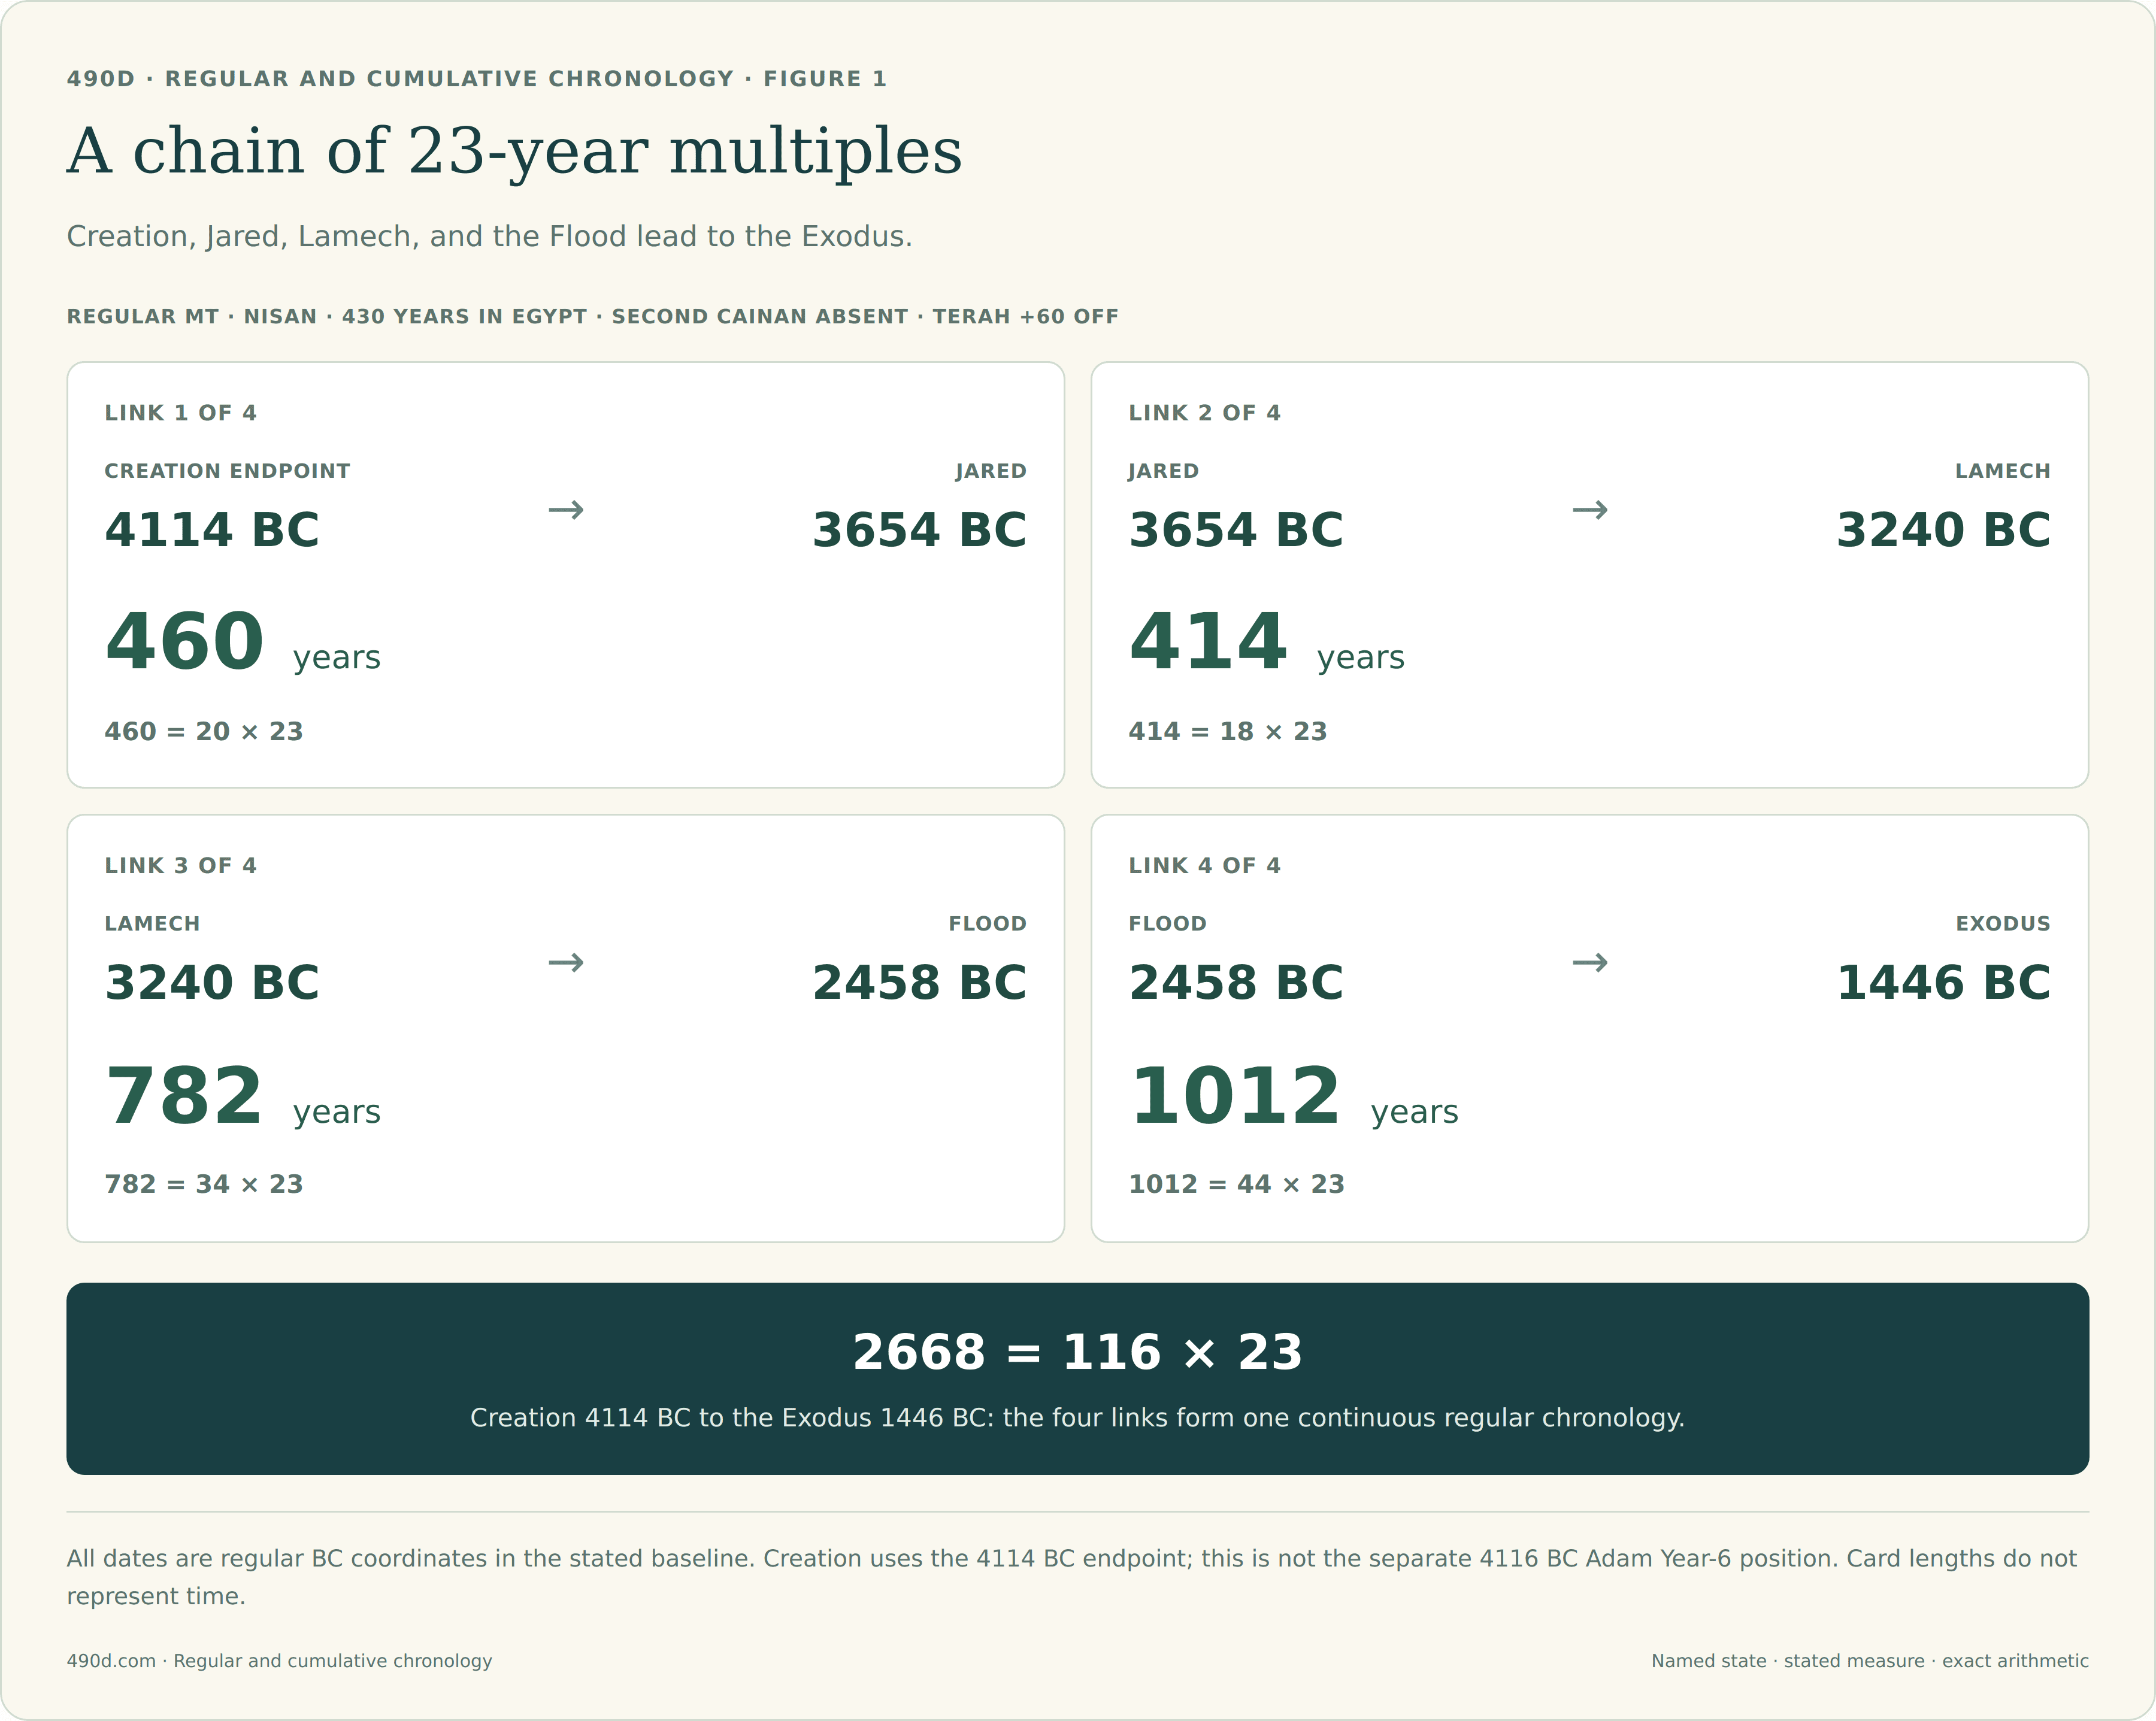
Task: Select the formula 1012 = 44 × 23
Action: tap(1237, 1185)
